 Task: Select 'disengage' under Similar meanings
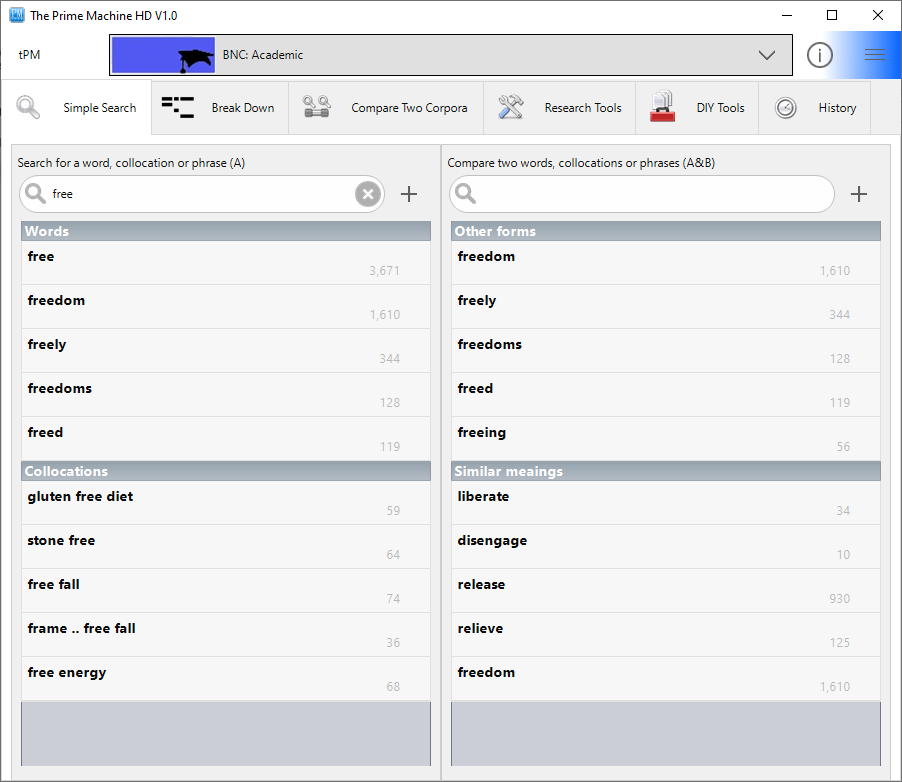pyautogui.click(x=666, y=547)
